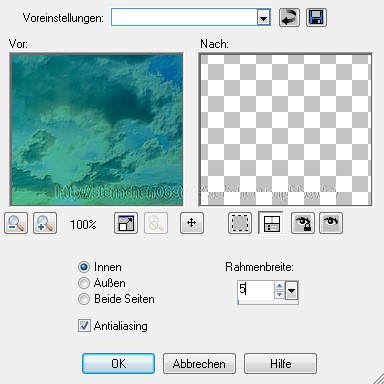This screenshot has width=384, height=384.
Task: Toggle the selection marquee preview icon
Action: click(240, 223)
